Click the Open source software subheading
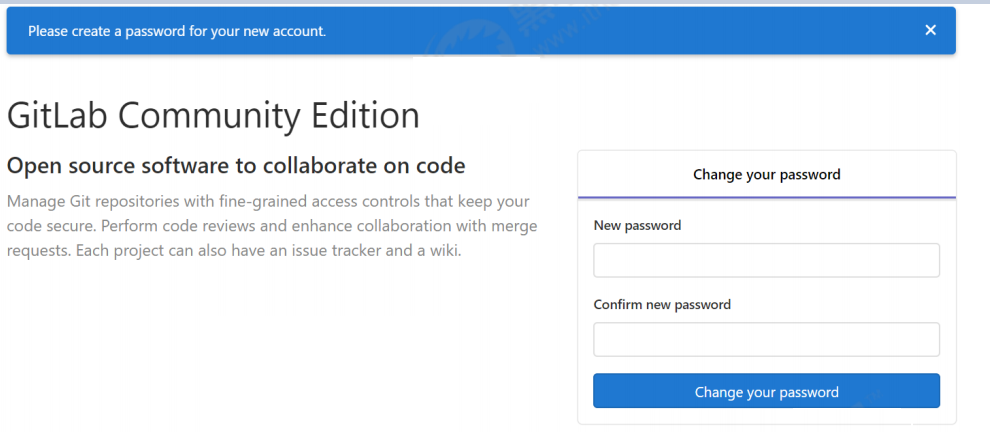The width and height of the screenshot is (990, 446). 236,166
